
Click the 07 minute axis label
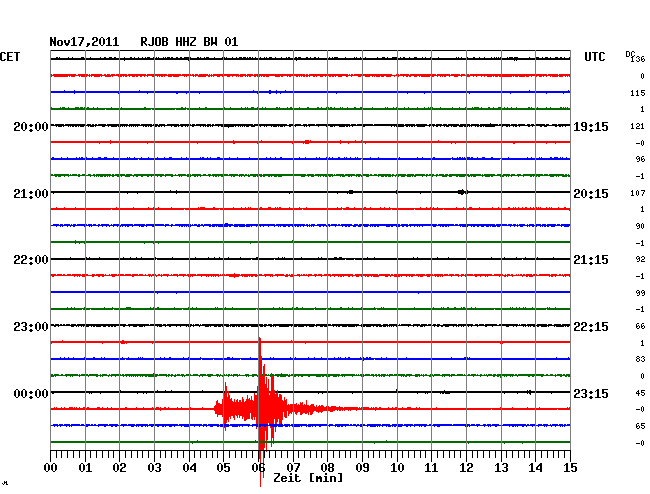pos(293,468)
